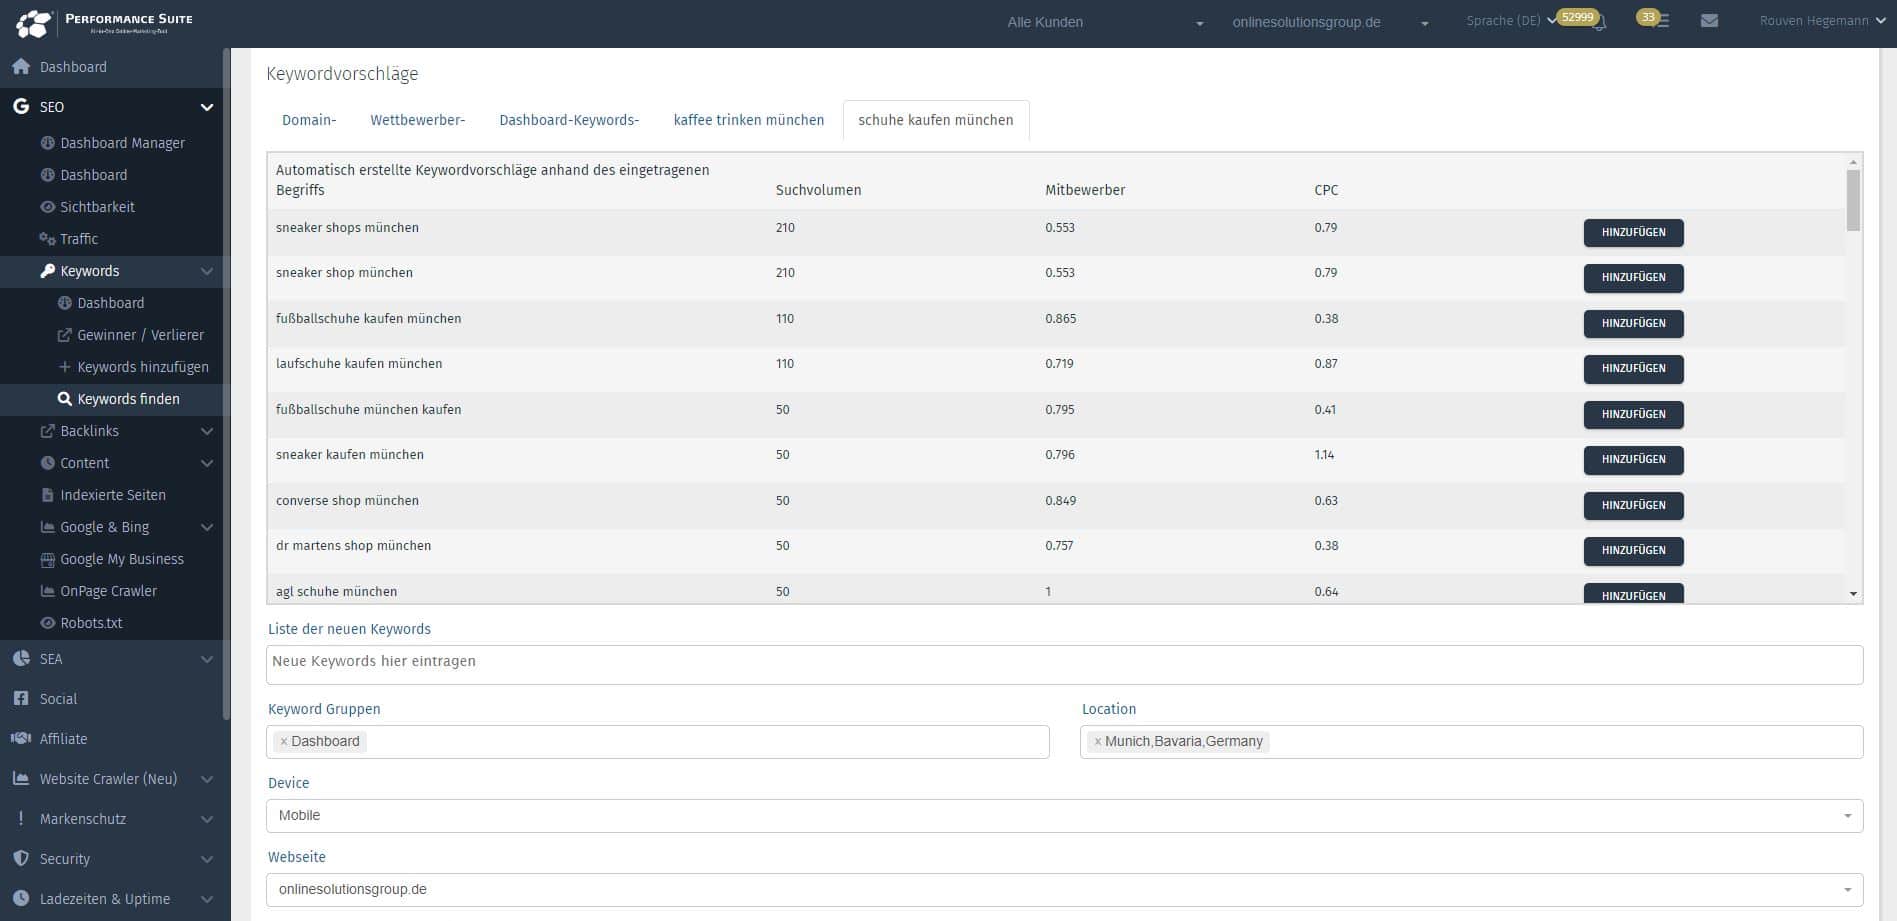This screenshot has height=921, width=1897.
Task: Add keyword sneaker kaufen münchen with Hinzufügen
Action: click(1633, 460)
